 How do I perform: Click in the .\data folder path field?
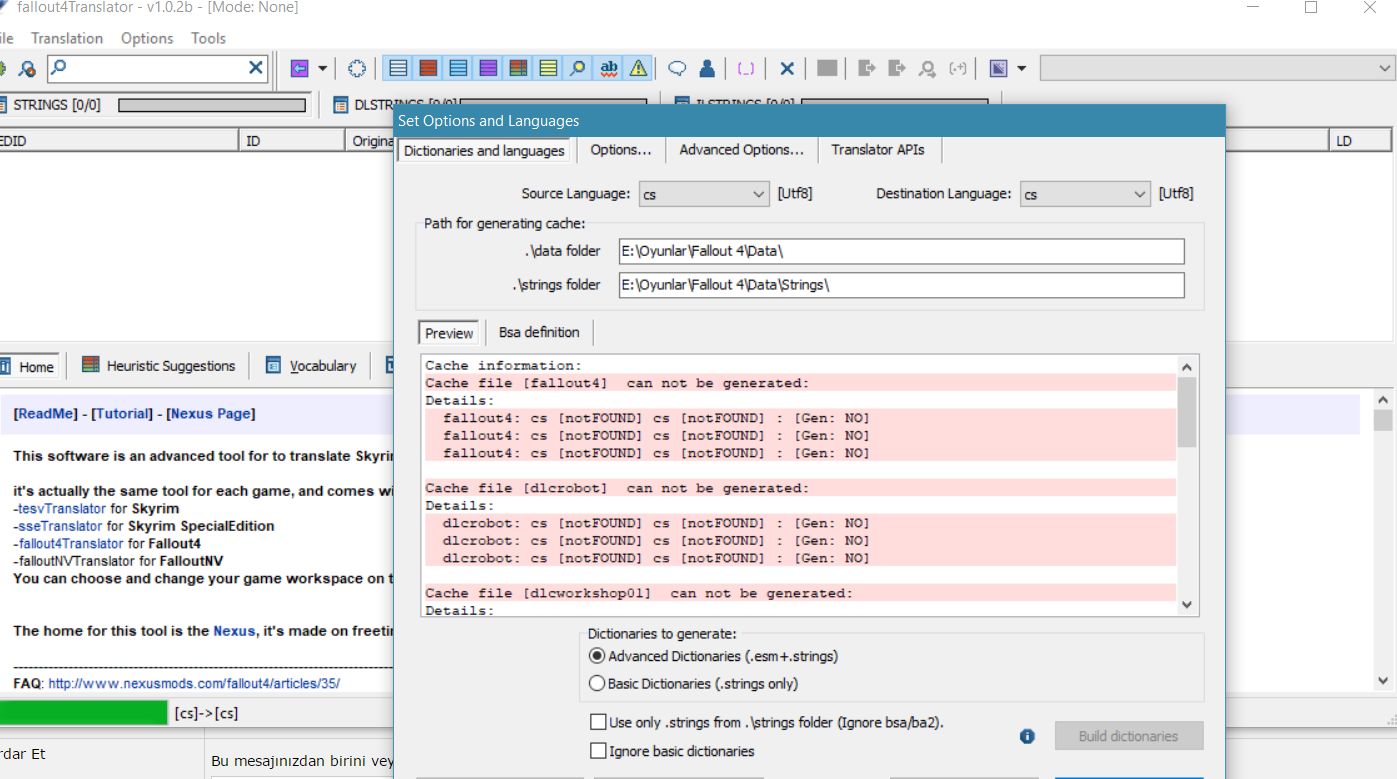point(901,251)
